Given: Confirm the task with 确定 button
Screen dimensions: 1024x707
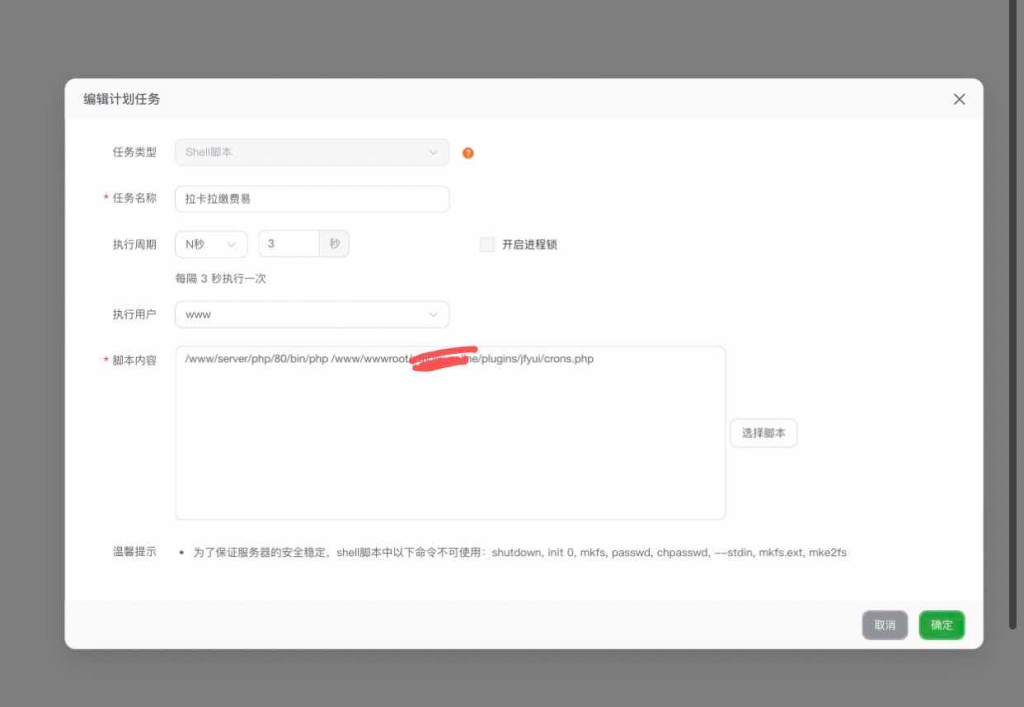Looking at the screenshot, I should tap(940, 624).
